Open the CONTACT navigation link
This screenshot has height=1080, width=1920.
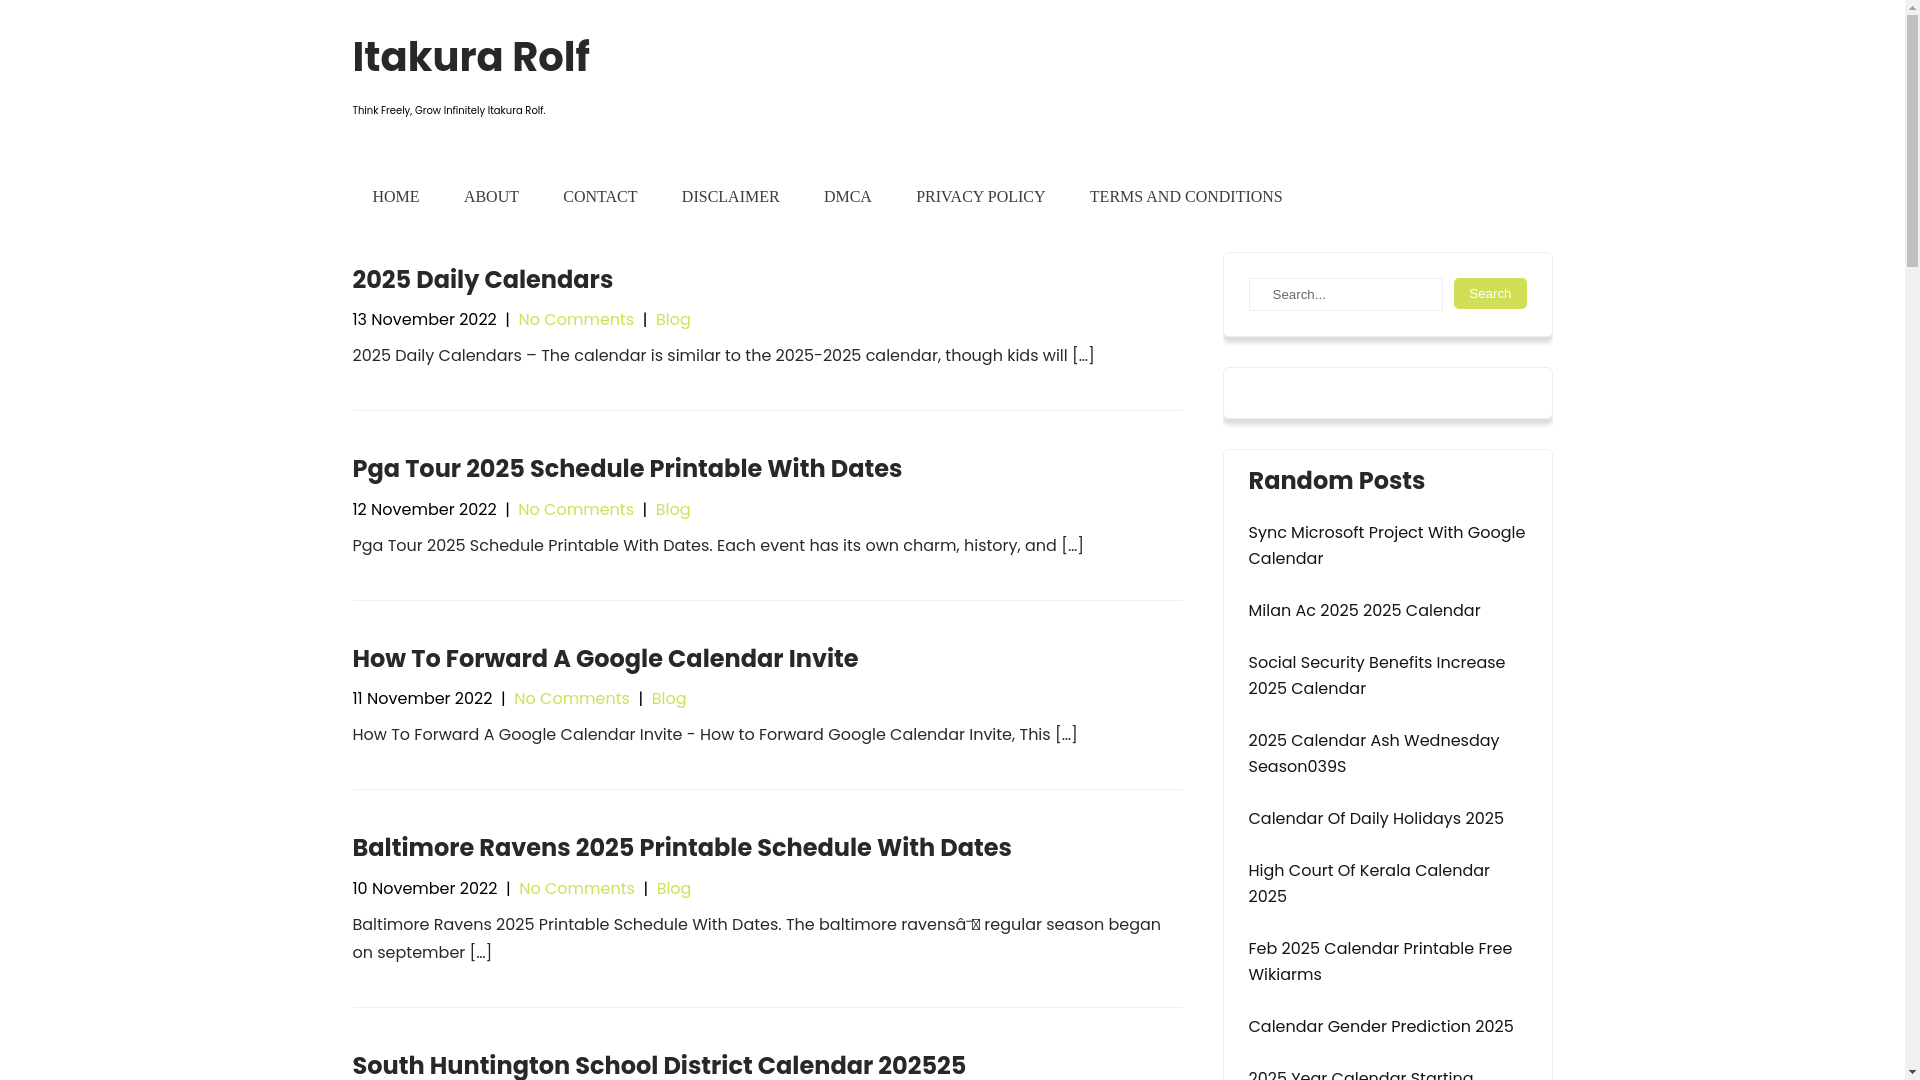point(600,197)
